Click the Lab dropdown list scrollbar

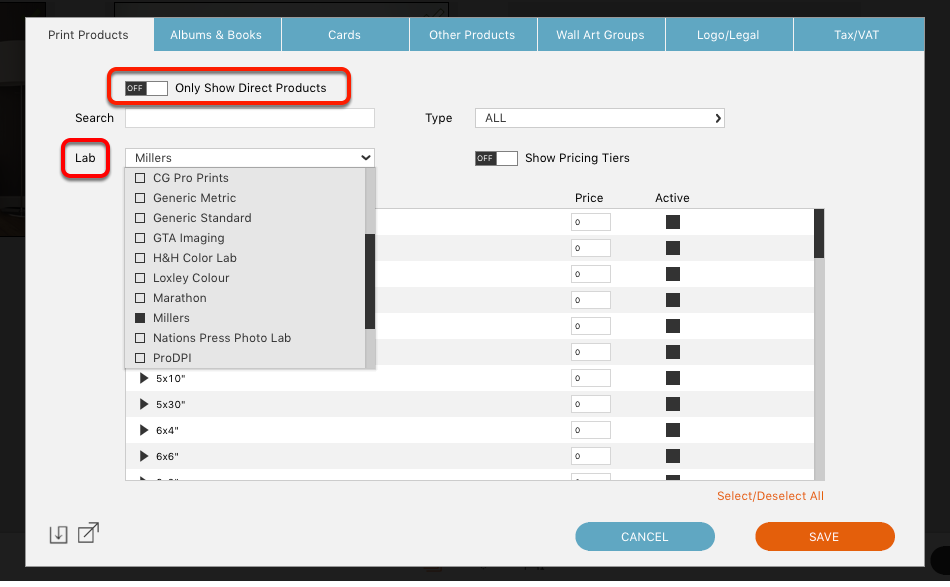(370, 282)
